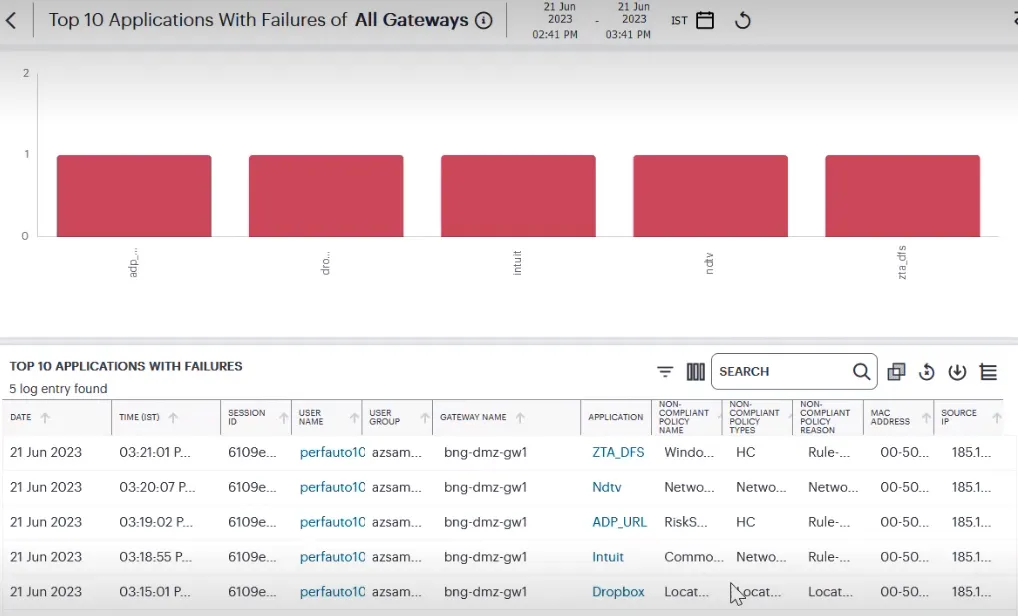Image resolution: width=1018 pixels, height=616 pixels.
Task: Open the info icon beside All Gateways
Action: pyautogui.click(x=484, y=20)
